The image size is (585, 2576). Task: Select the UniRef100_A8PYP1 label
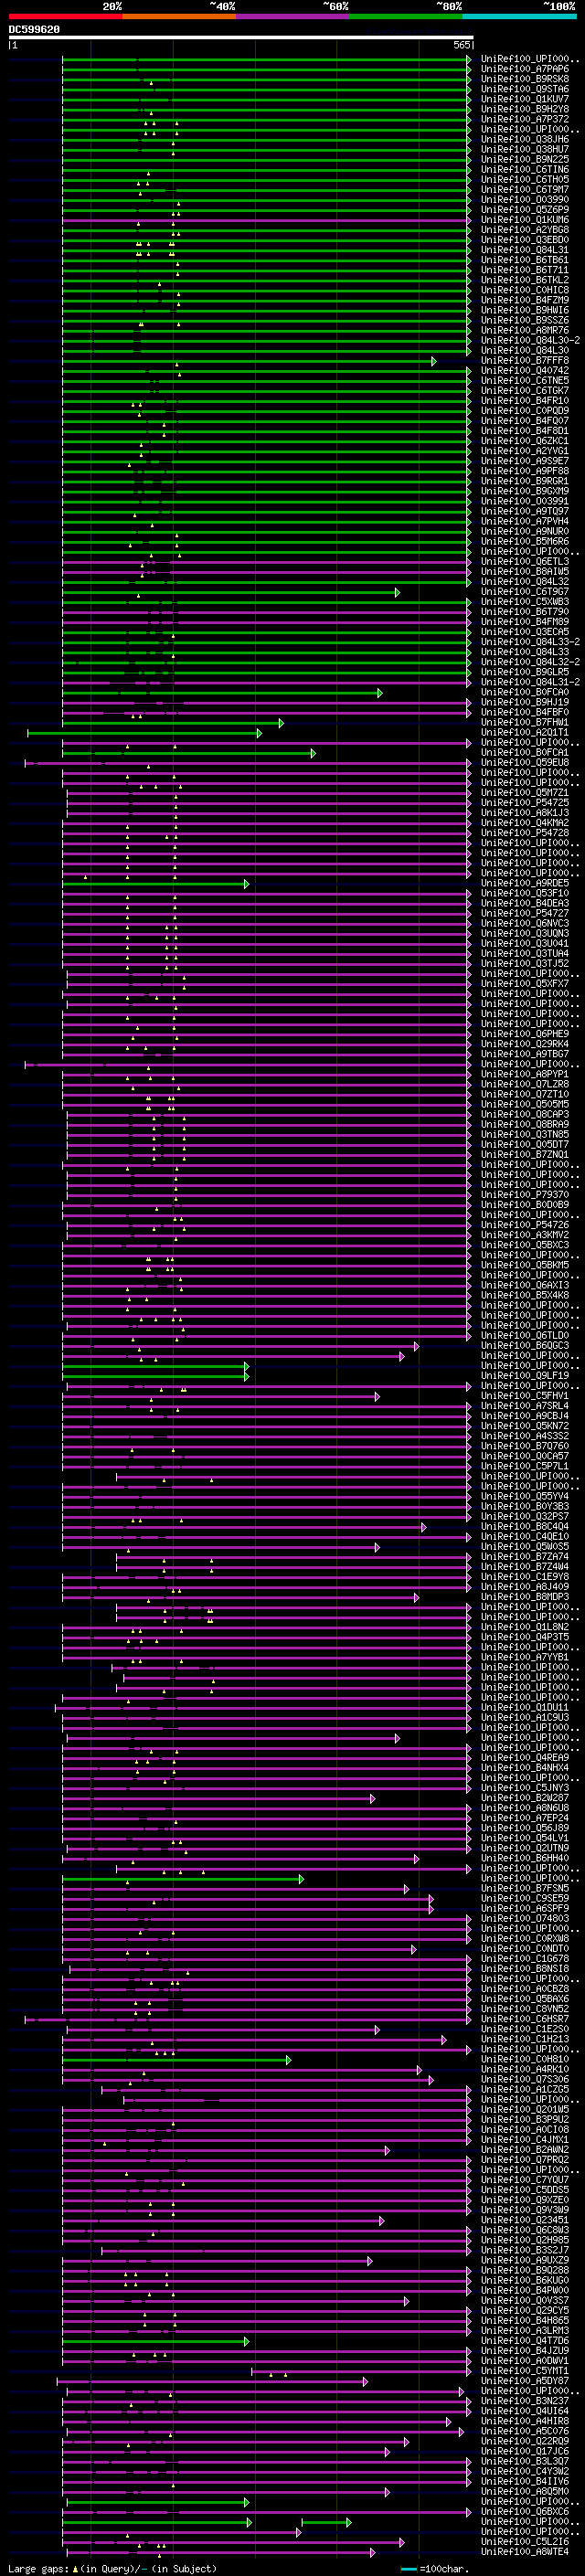pyautogui.click(x=524, y=1074)
